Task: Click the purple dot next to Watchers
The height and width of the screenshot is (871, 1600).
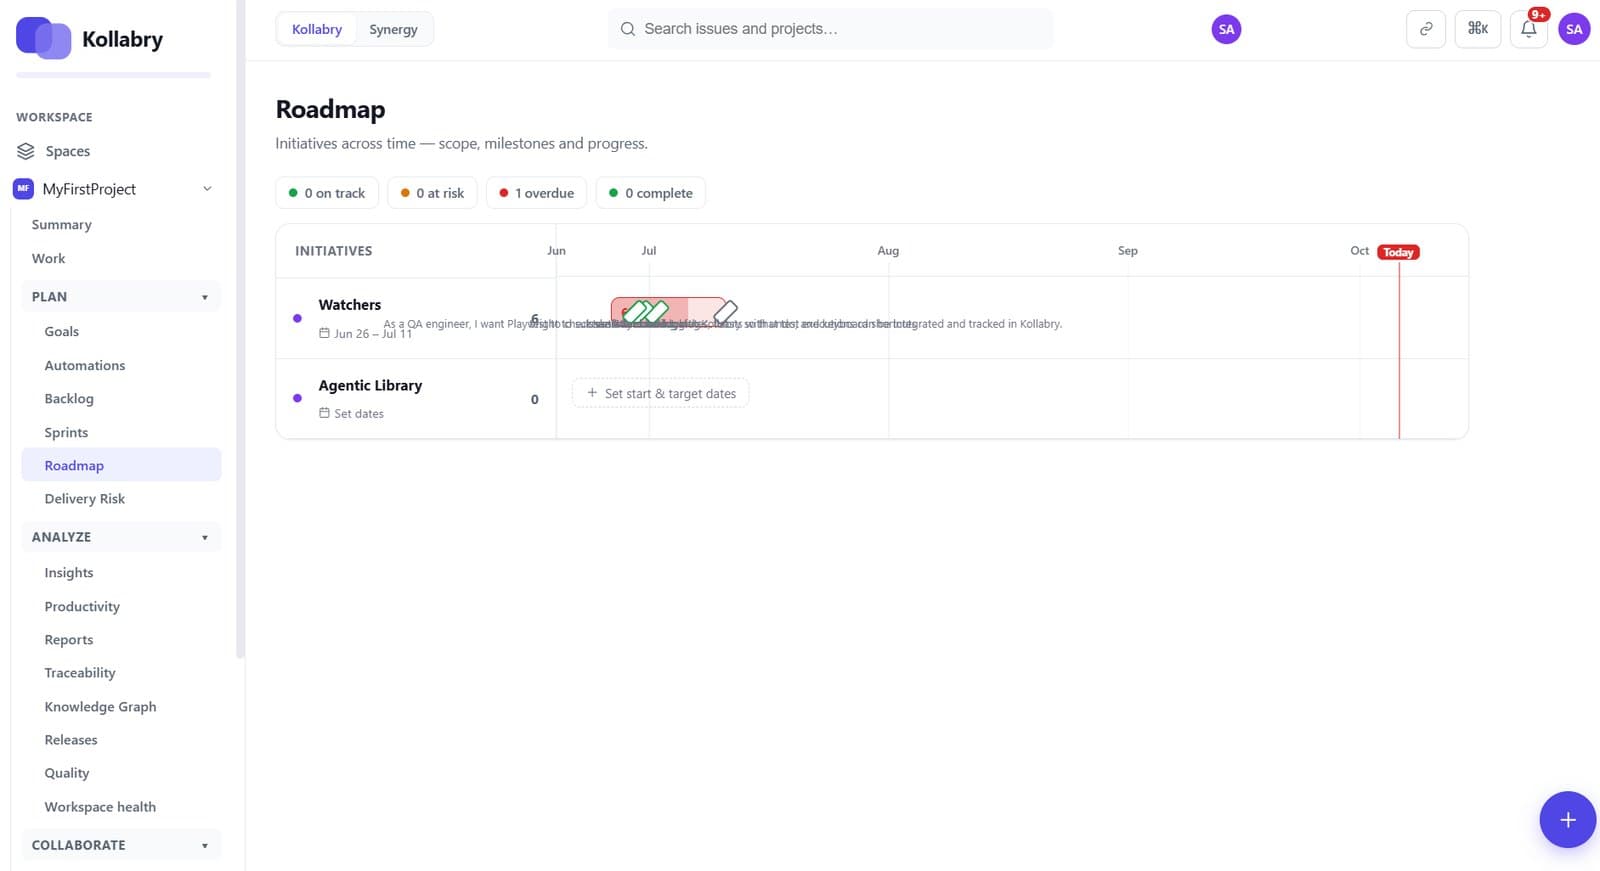Action: point(297,318)
